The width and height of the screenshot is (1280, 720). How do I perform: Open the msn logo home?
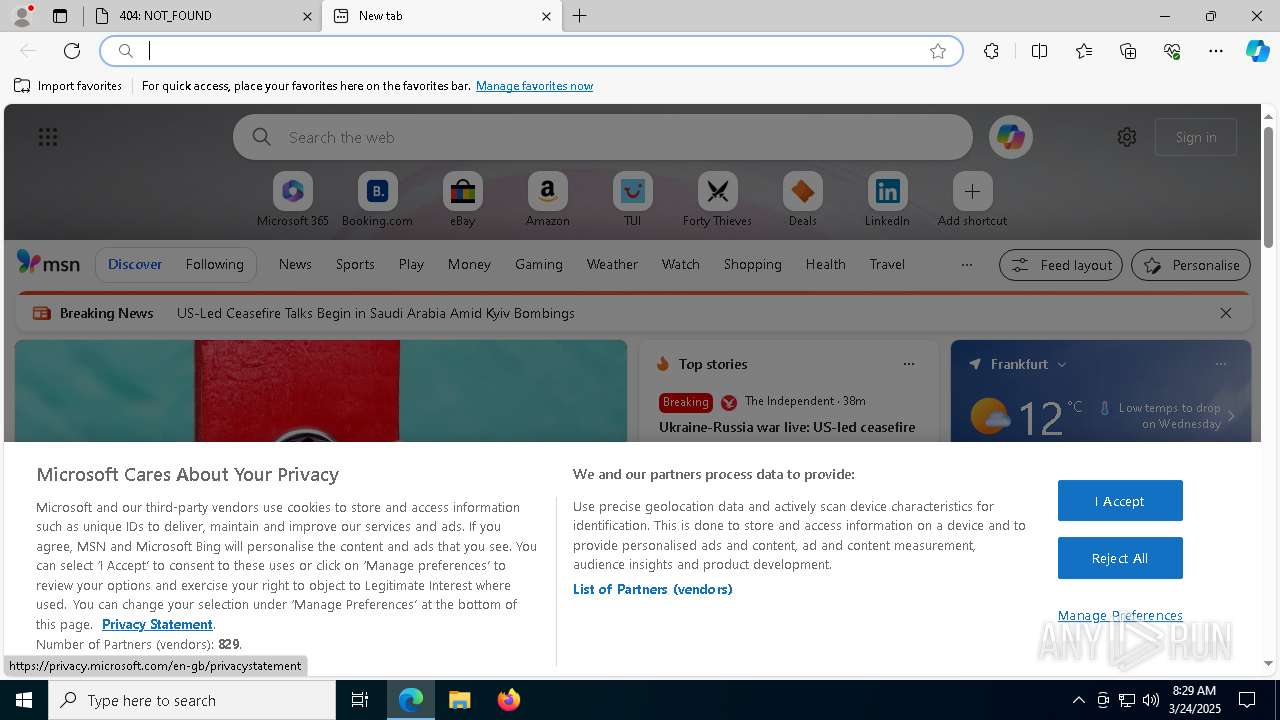pos(48,263)
